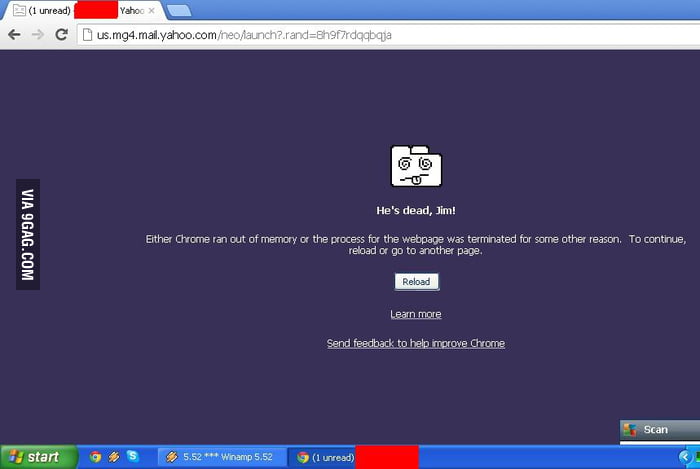Screen dimensions: 700x469
Task: Select the '(1 unread)' Yahoo browser tab
Action: [60, 10]
